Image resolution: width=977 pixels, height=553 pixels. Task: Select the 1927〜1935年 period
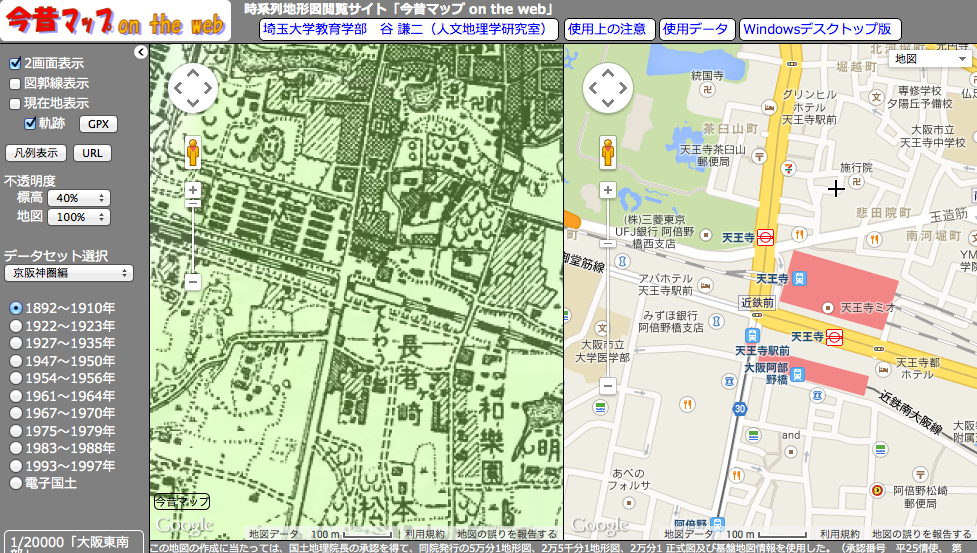[x=16, y=343]
